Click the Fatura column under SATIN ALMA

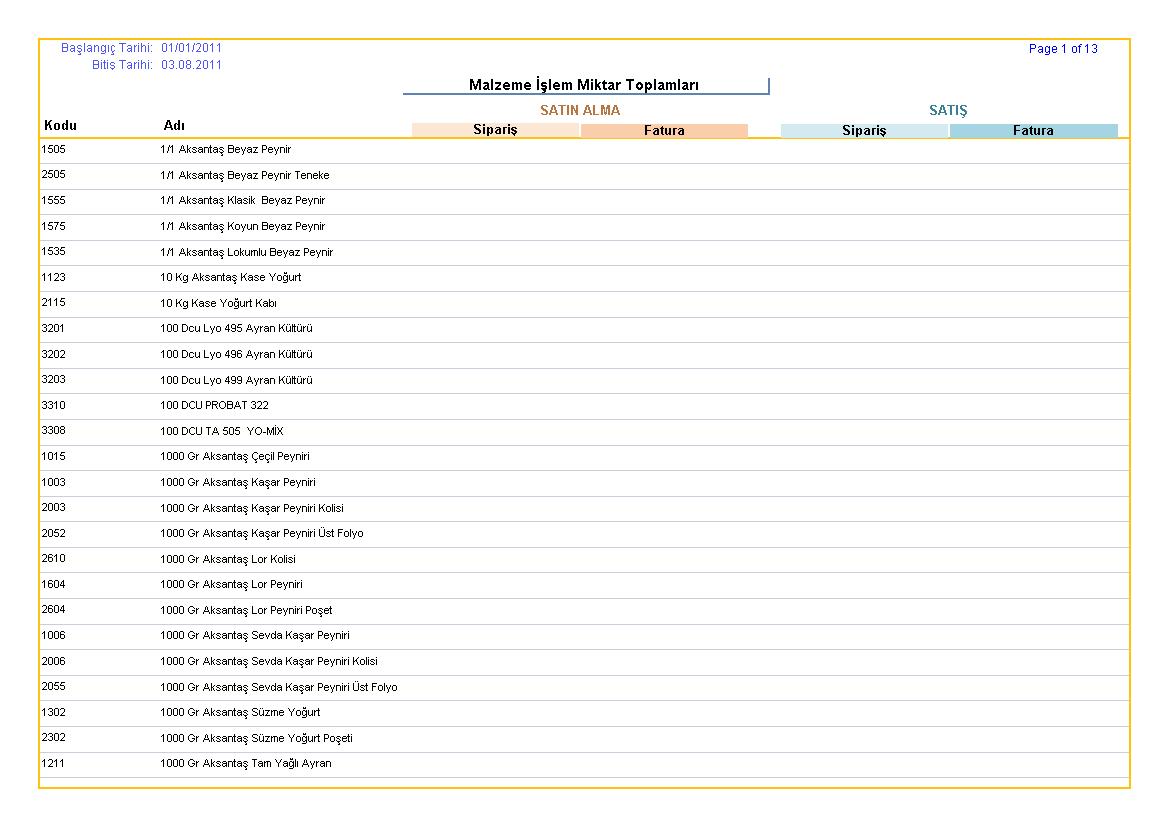664,130
